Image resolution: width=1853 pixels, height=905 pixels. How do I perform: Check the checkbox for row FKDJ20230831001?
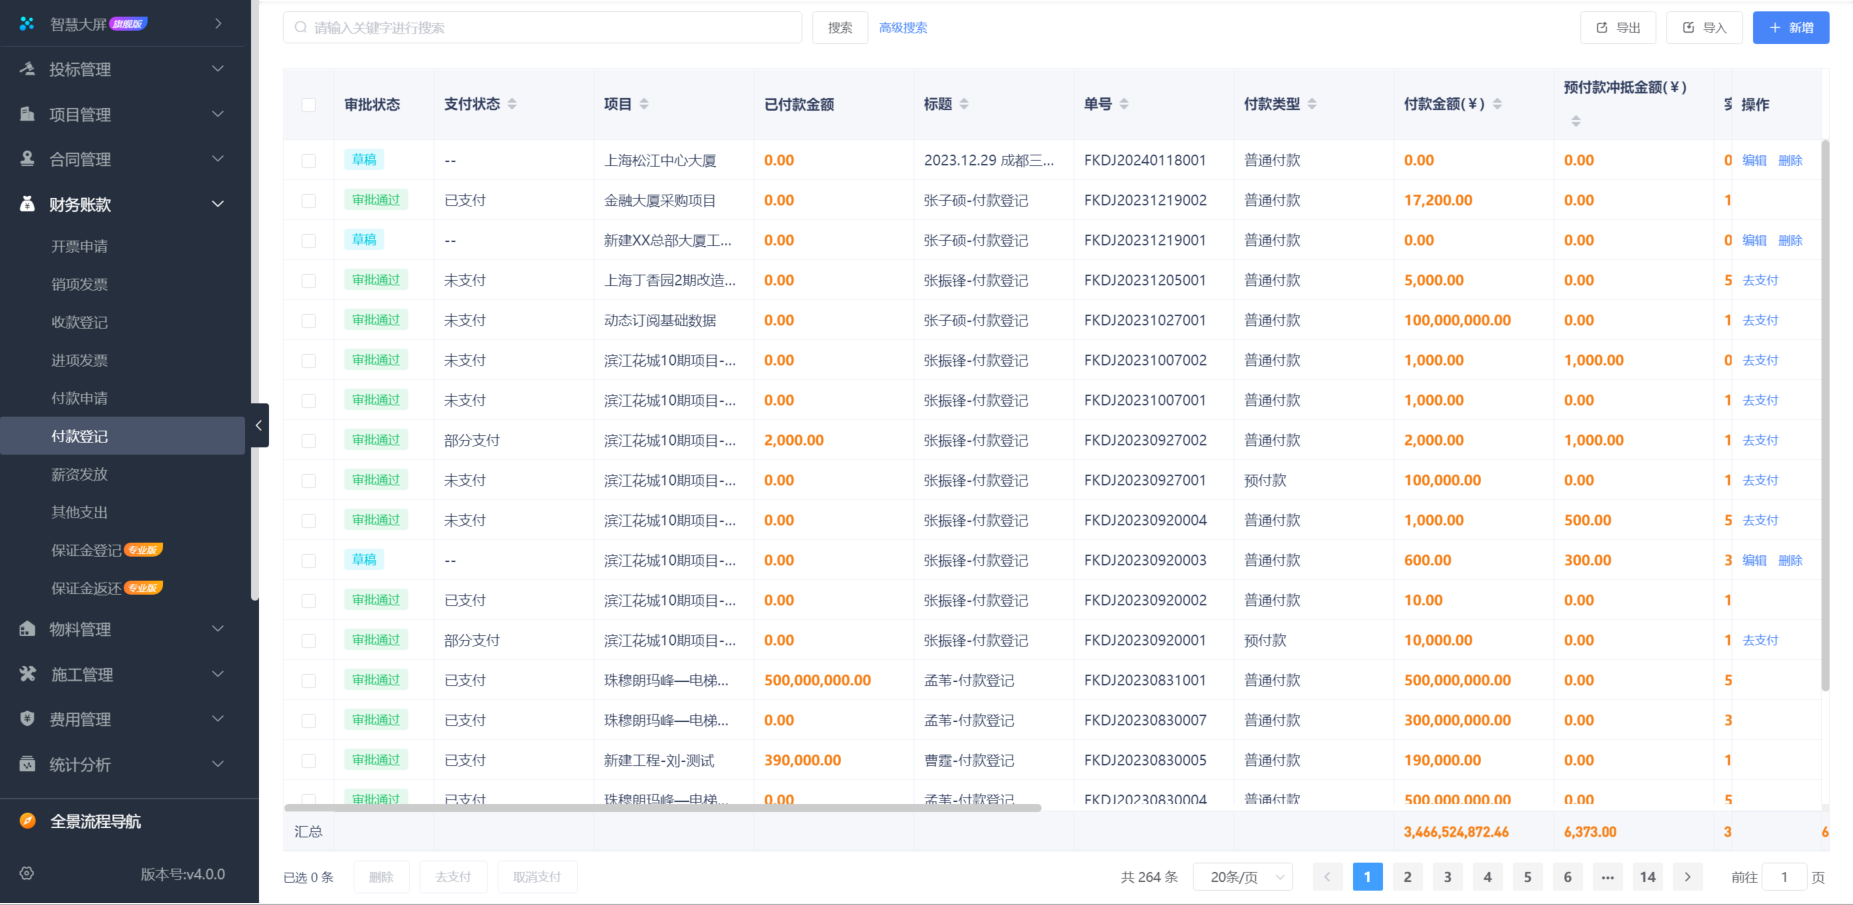(308, 679)
